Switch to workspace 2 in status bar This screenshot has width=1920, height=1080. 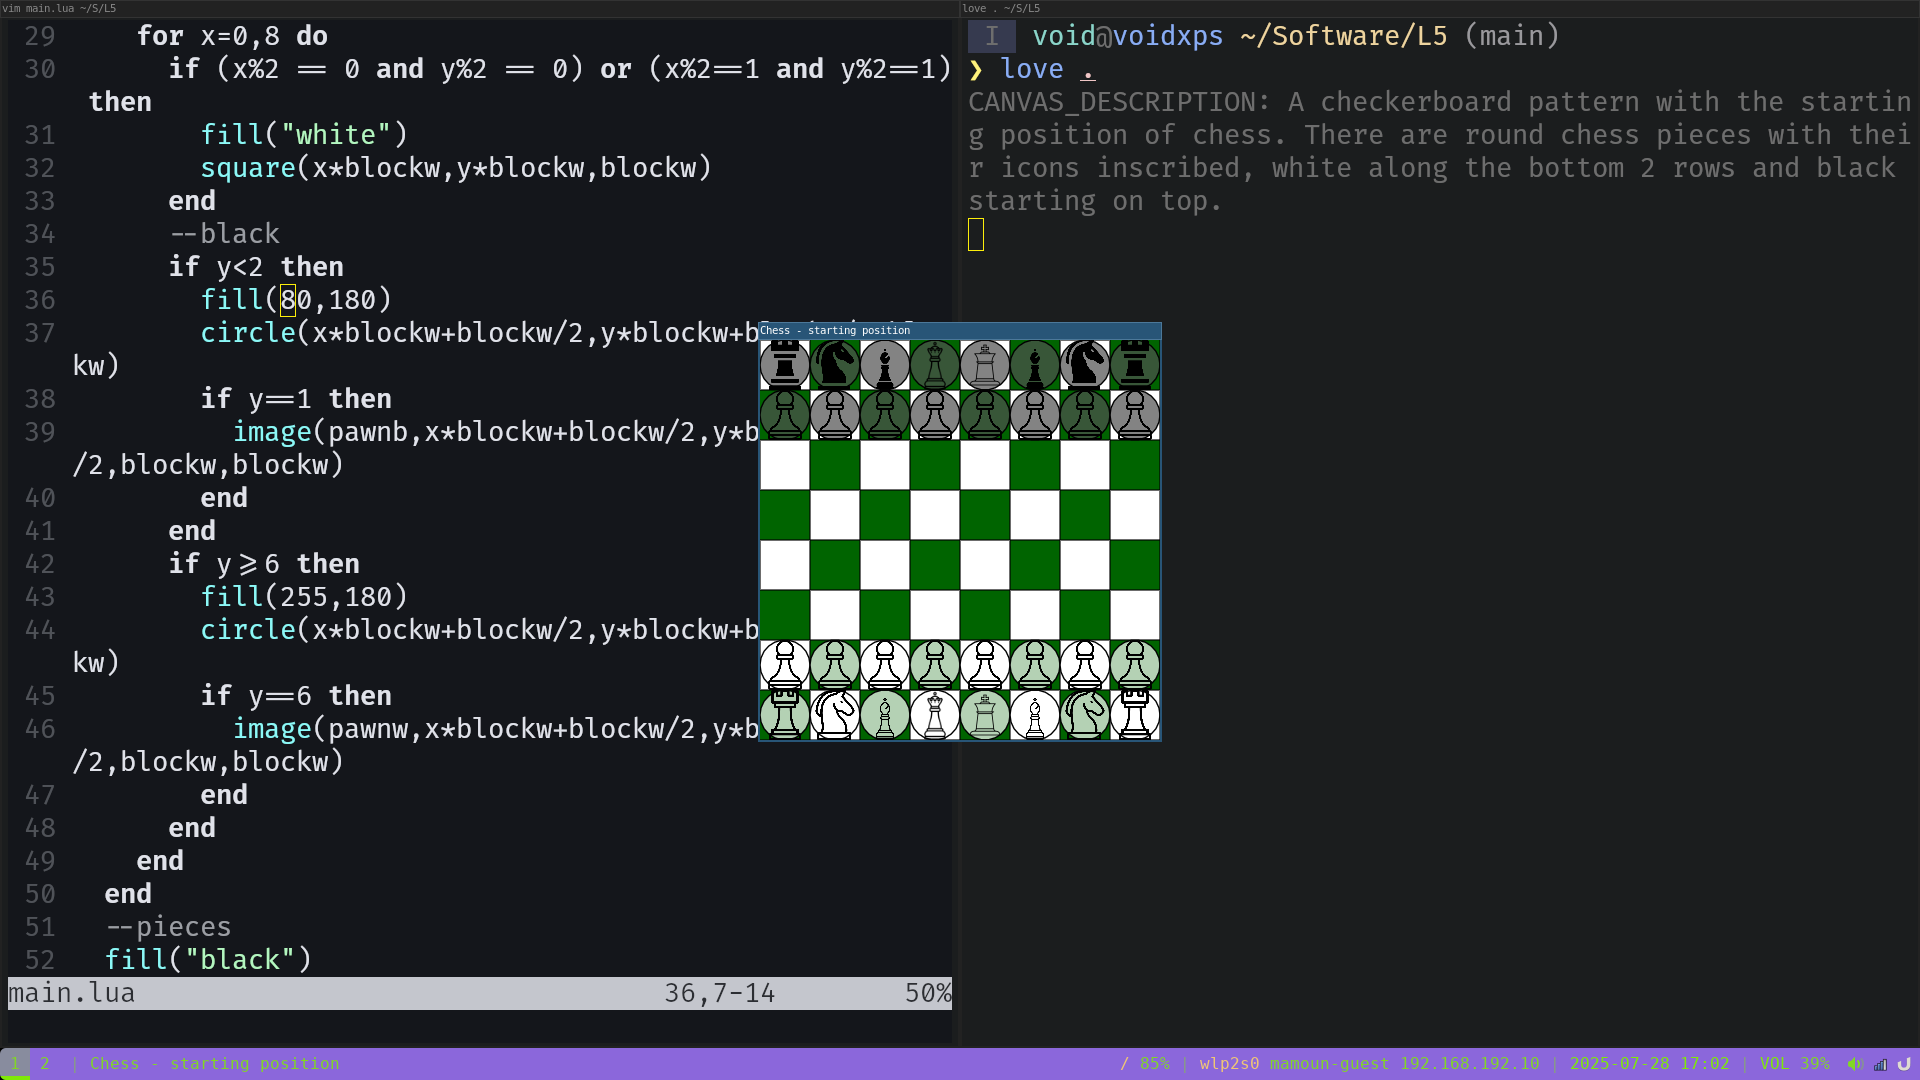45,1064
